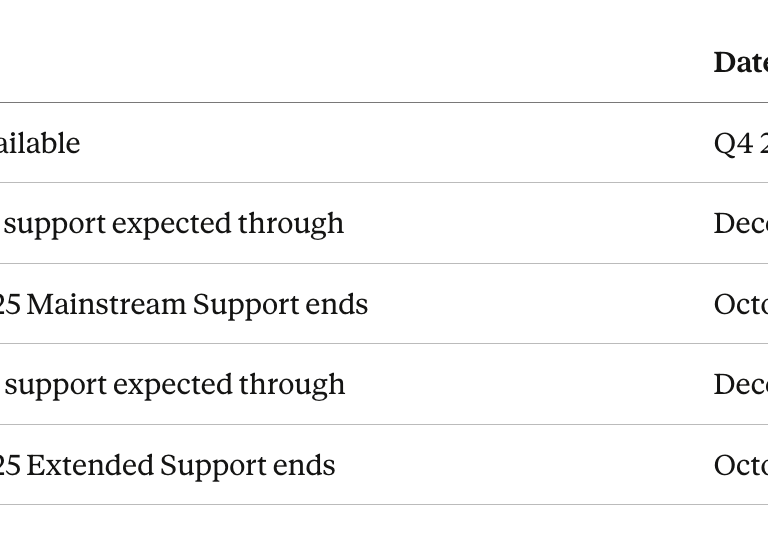
Task: Click the word "Extended"
Action: click(x=90, y=465)
